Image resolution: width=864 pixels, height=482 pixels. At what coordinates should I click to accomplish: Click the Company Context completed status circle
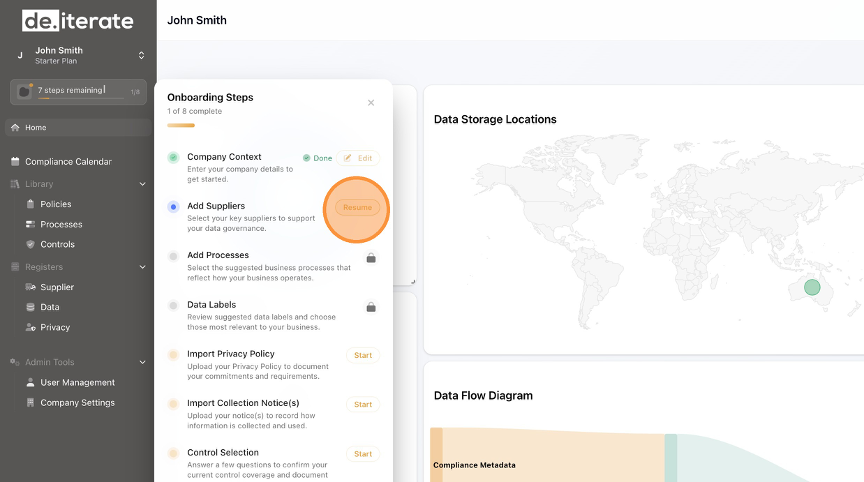click(x=173, y=157)
